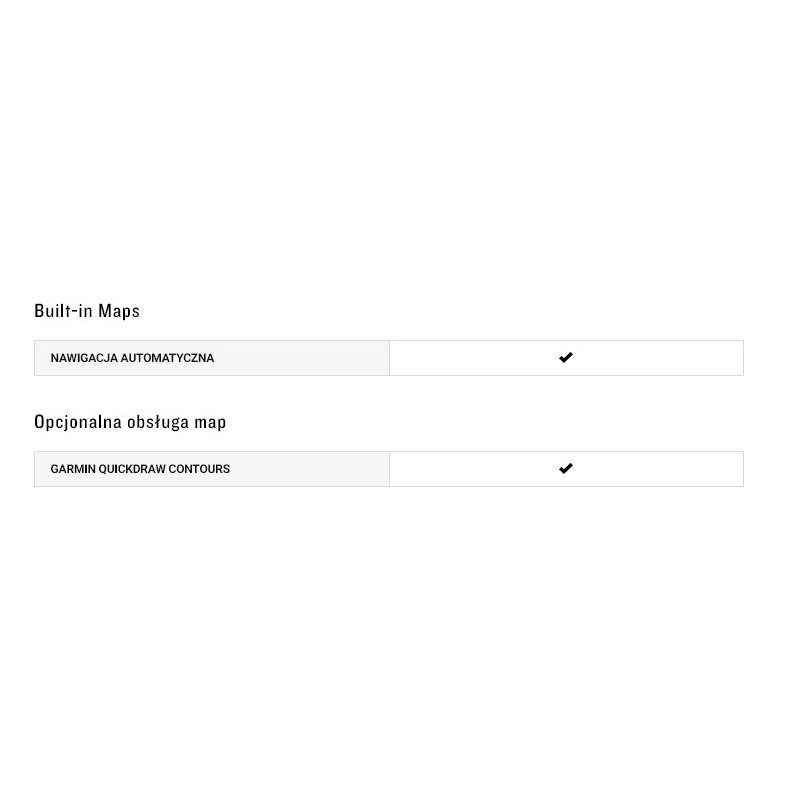Screen dimensions: 800x800
Task: Click the word "Maps" in first heading
Action: [119, 311]
